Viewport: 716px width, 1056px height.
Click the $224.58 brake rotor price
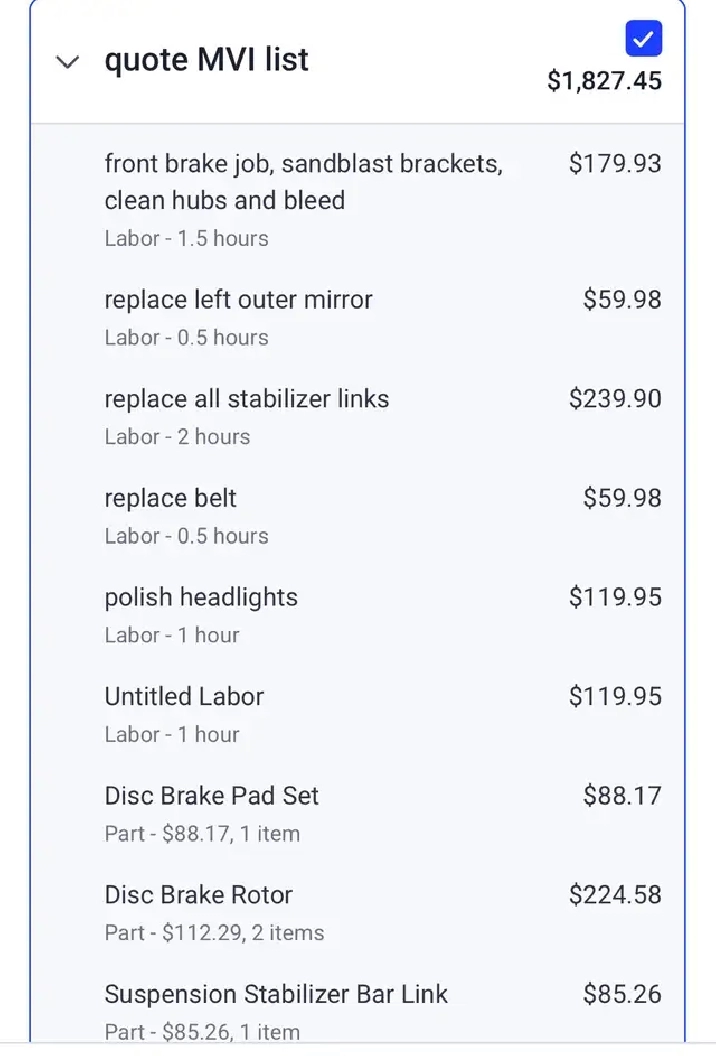click(x=615, y=895)
